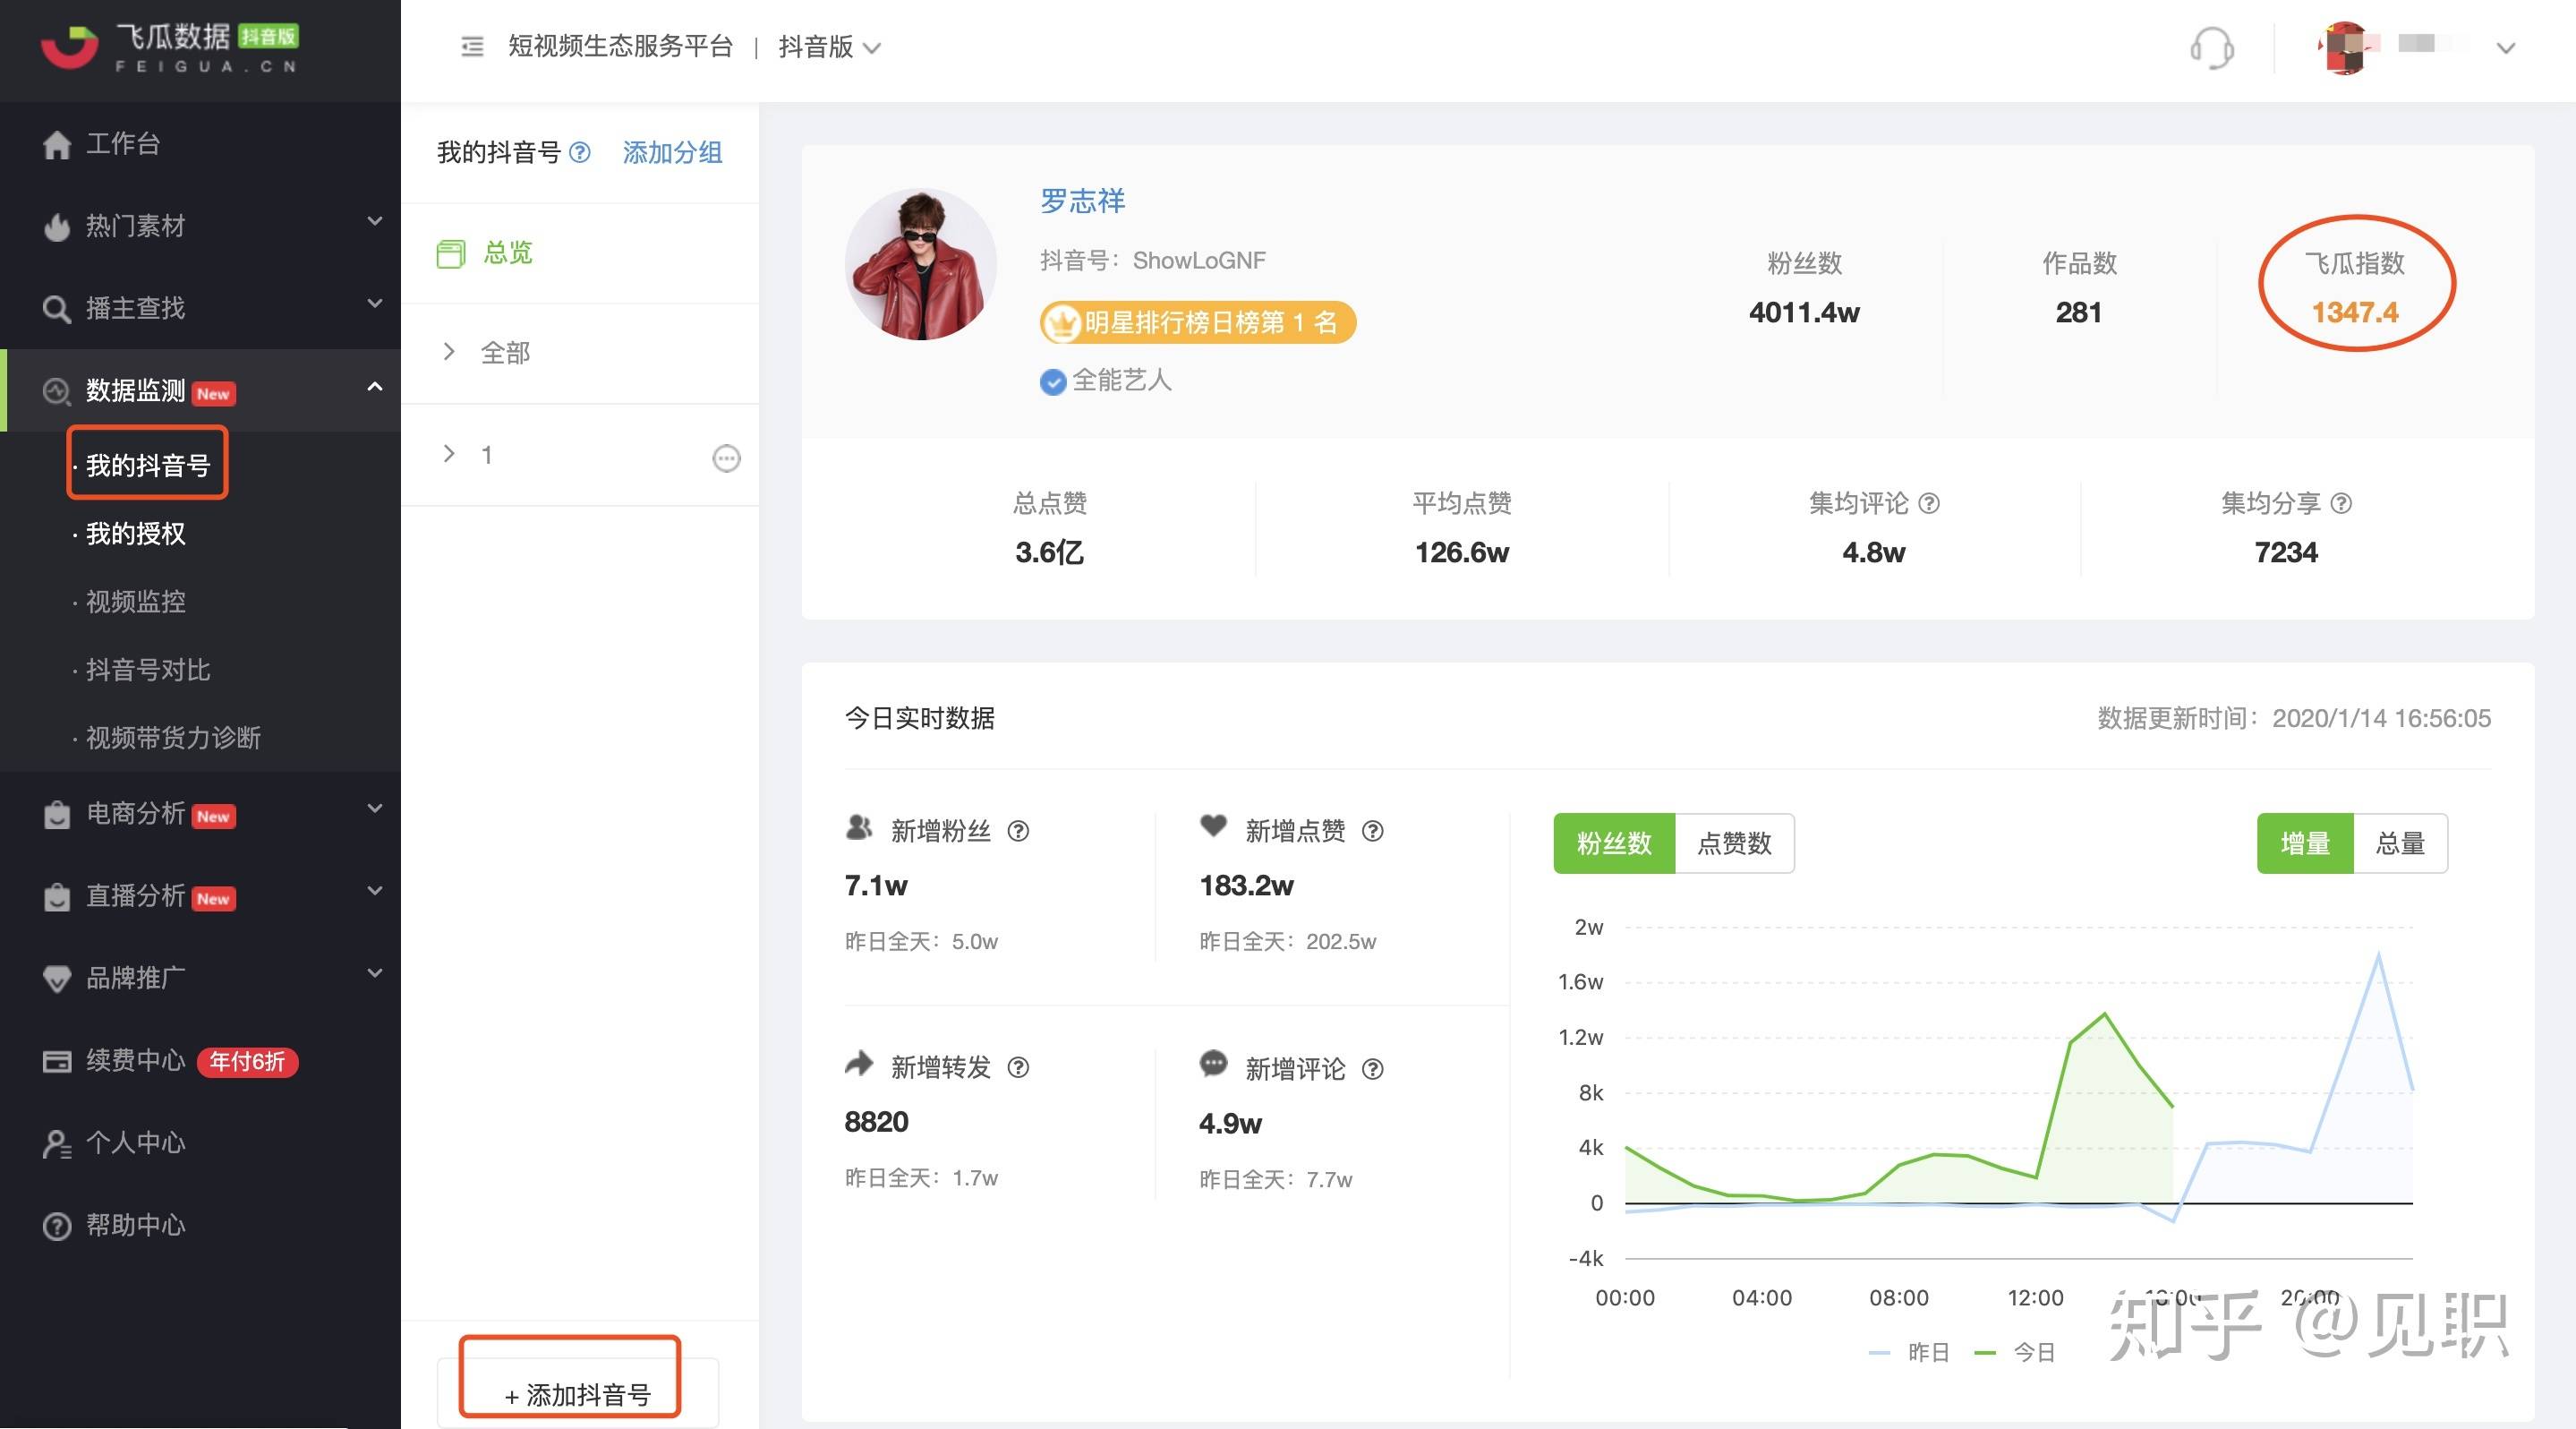Show 增量 in chart

tap(2305, 843)
